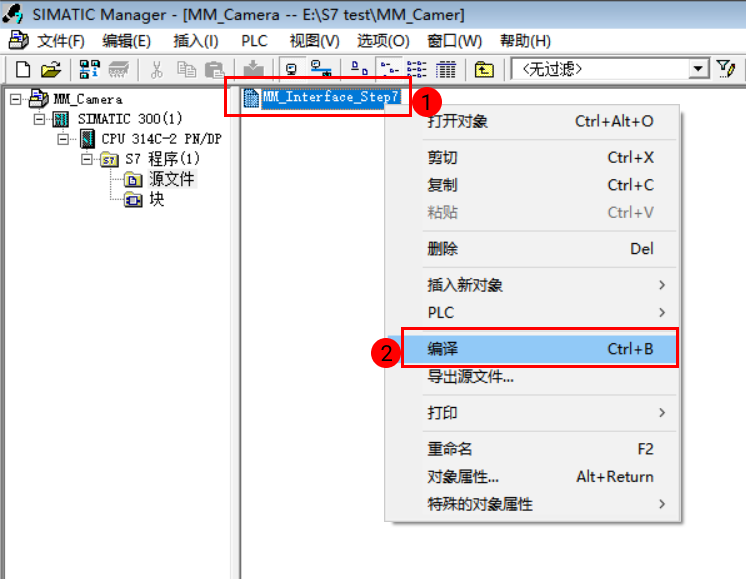Click the SIMATIC Manager menu bar document icon
This screenshot has height=579, width=746.
coord(18,40)
